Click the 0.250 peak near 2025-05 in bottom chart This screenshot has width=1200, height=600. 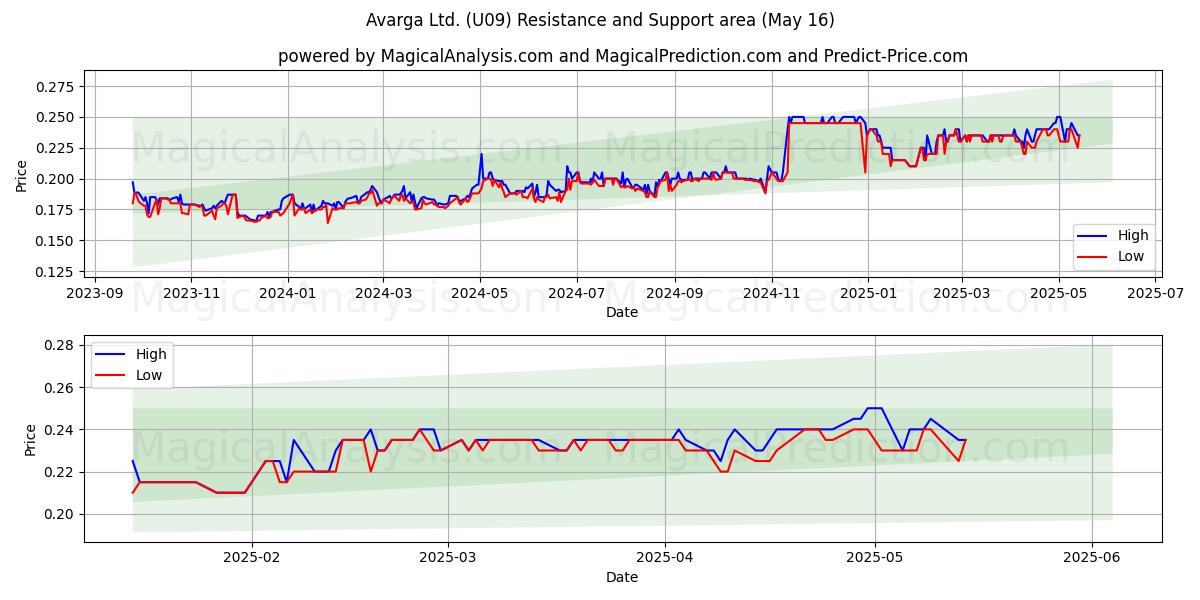873,408
